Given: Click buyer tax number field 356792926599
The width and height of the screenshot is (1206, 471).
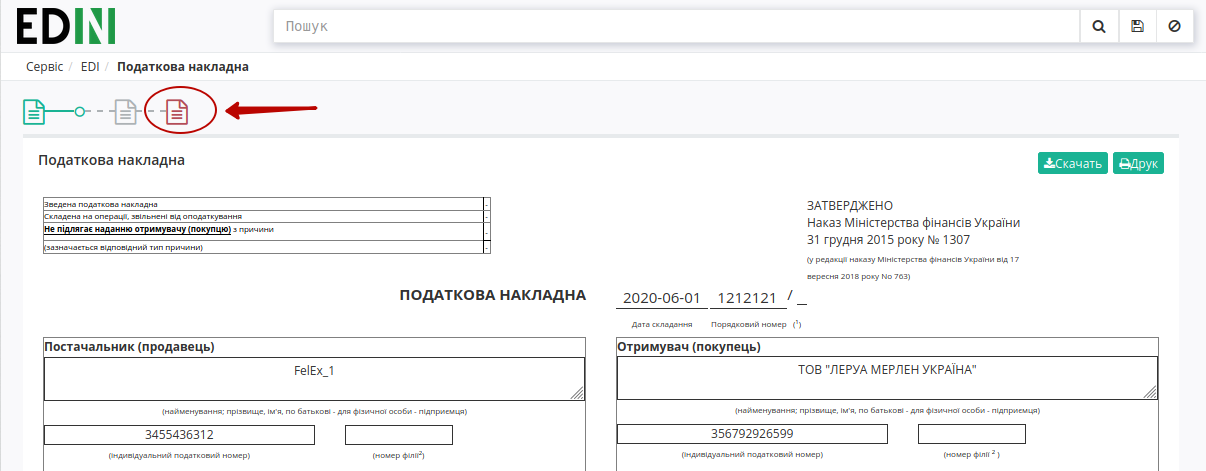Looking at the screenshot, I should pos(752,434).
